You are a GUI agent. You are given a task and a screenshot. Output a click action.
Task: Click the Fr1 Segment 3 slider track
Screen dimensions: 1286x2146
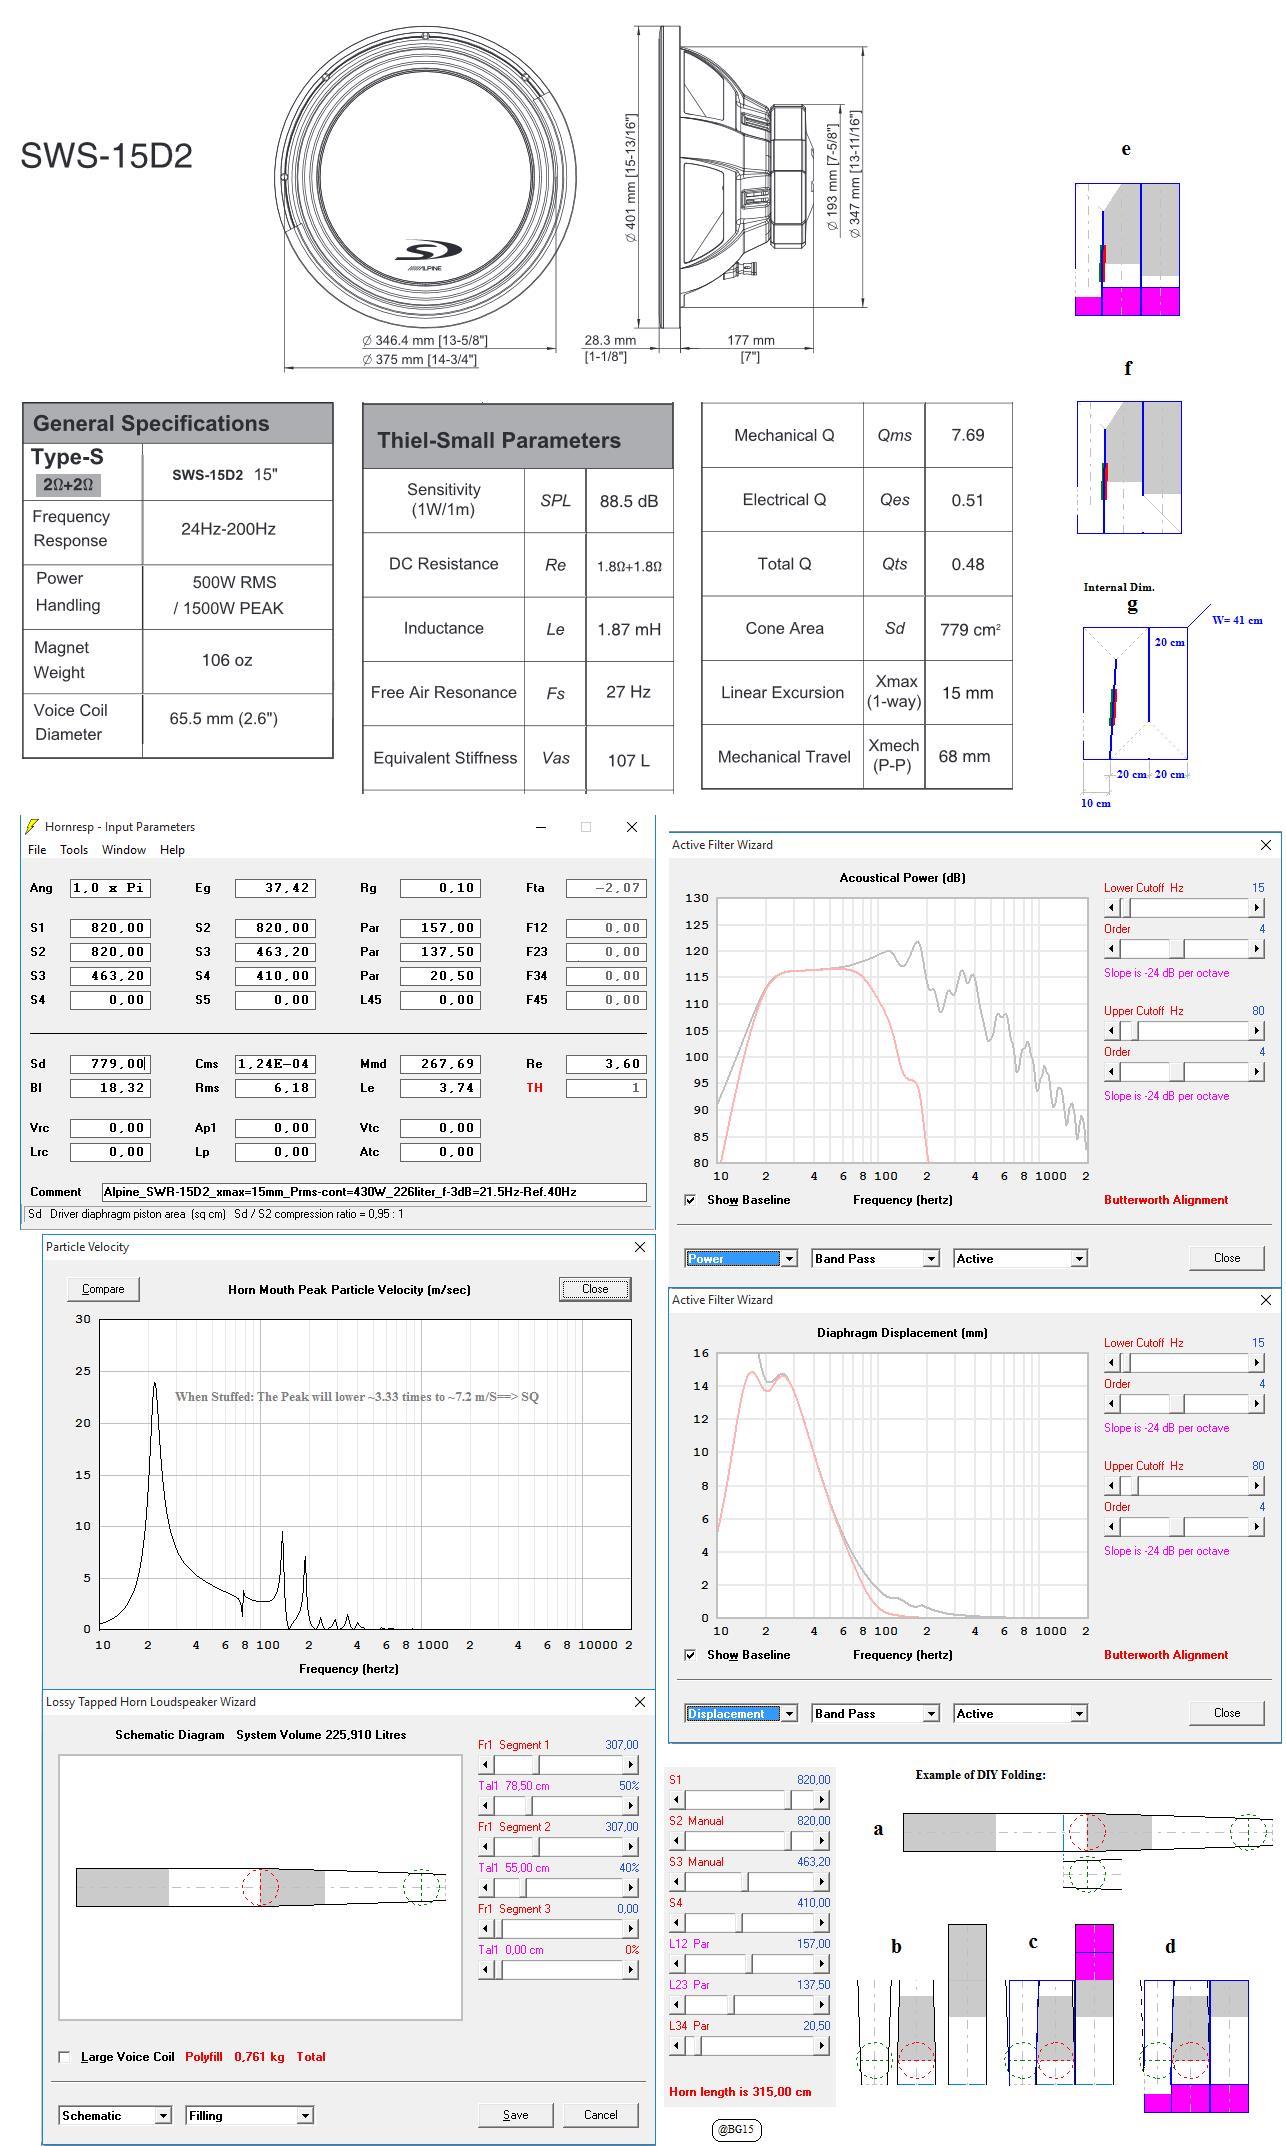pyautogui.click(x=558, y=1929)
